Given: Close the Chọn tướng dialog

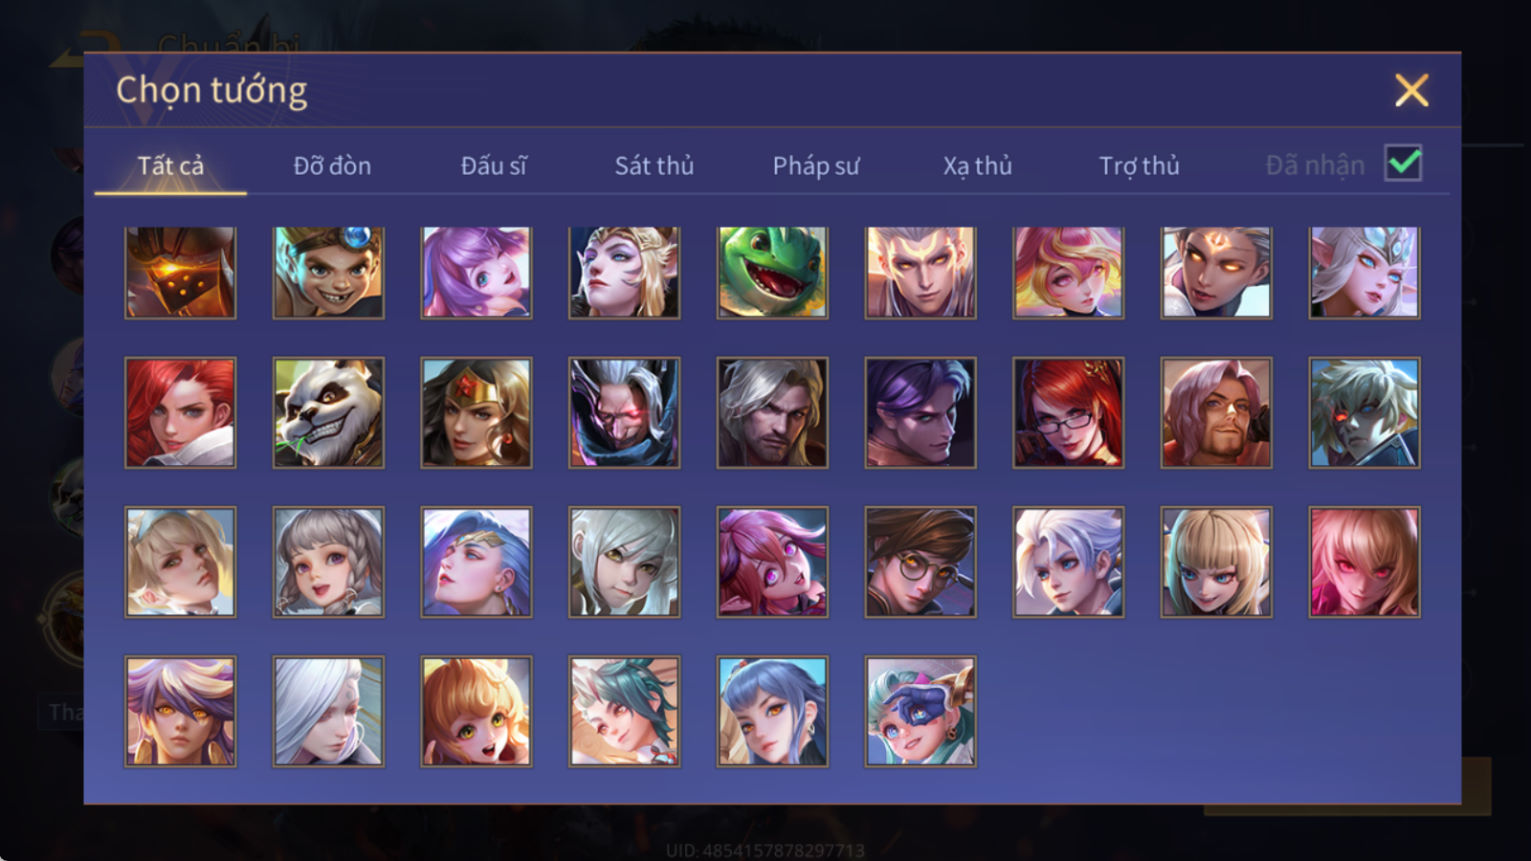Looking at the screenshot, I should click(1411, 90).
